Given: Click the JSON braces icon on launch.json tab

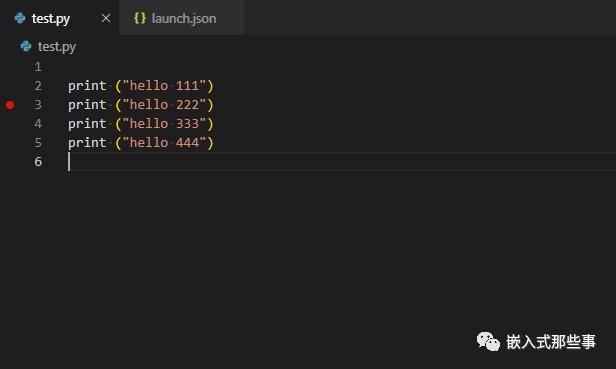Looking at the screenshot, I should pos(140,18).
